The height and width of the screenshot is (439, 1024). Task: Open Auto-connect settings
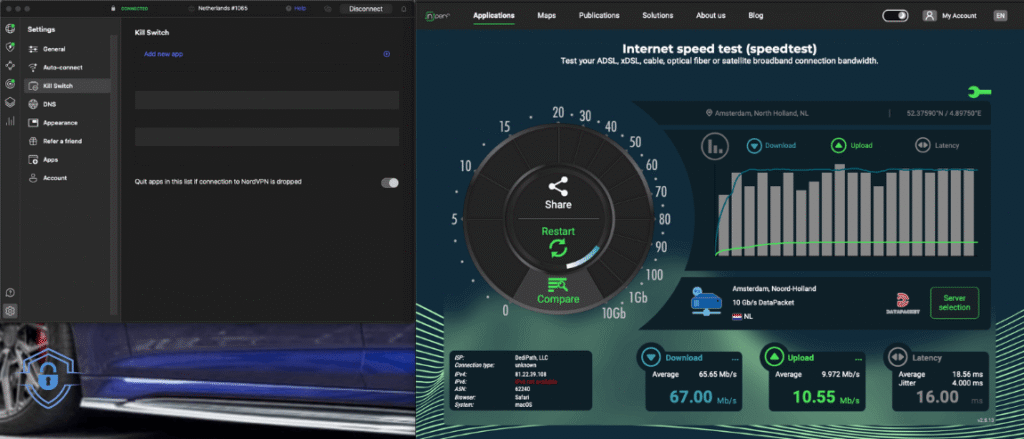click(x=67, y=67)
